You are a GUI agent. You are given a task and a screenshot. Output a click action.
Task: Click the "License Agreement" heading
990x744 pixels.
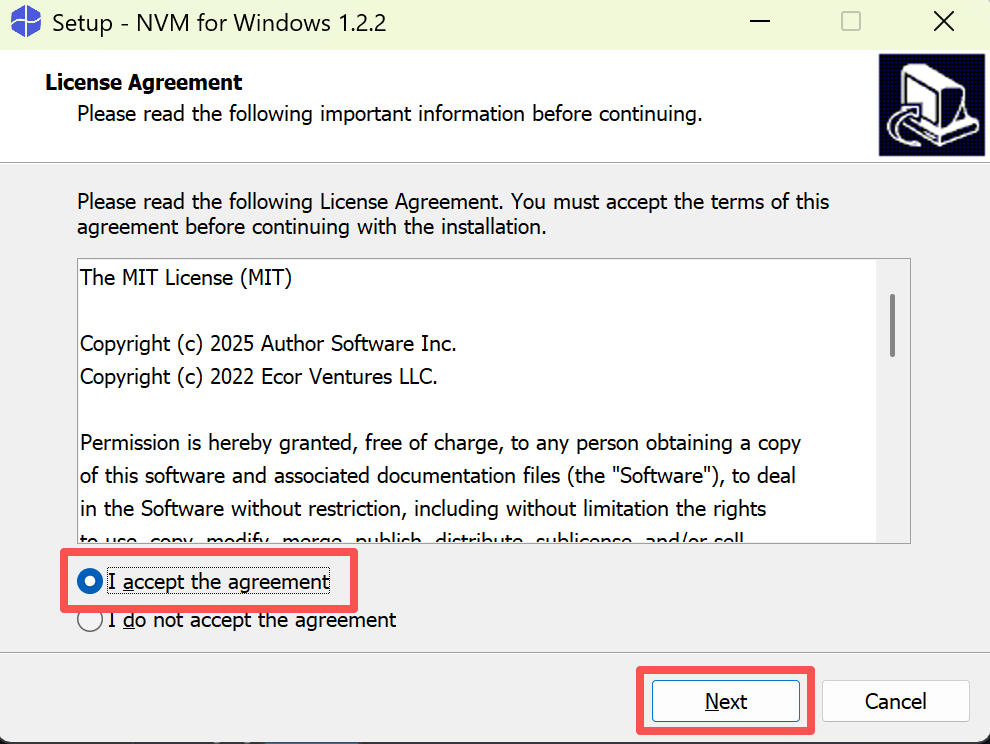[x=143, y=82]
